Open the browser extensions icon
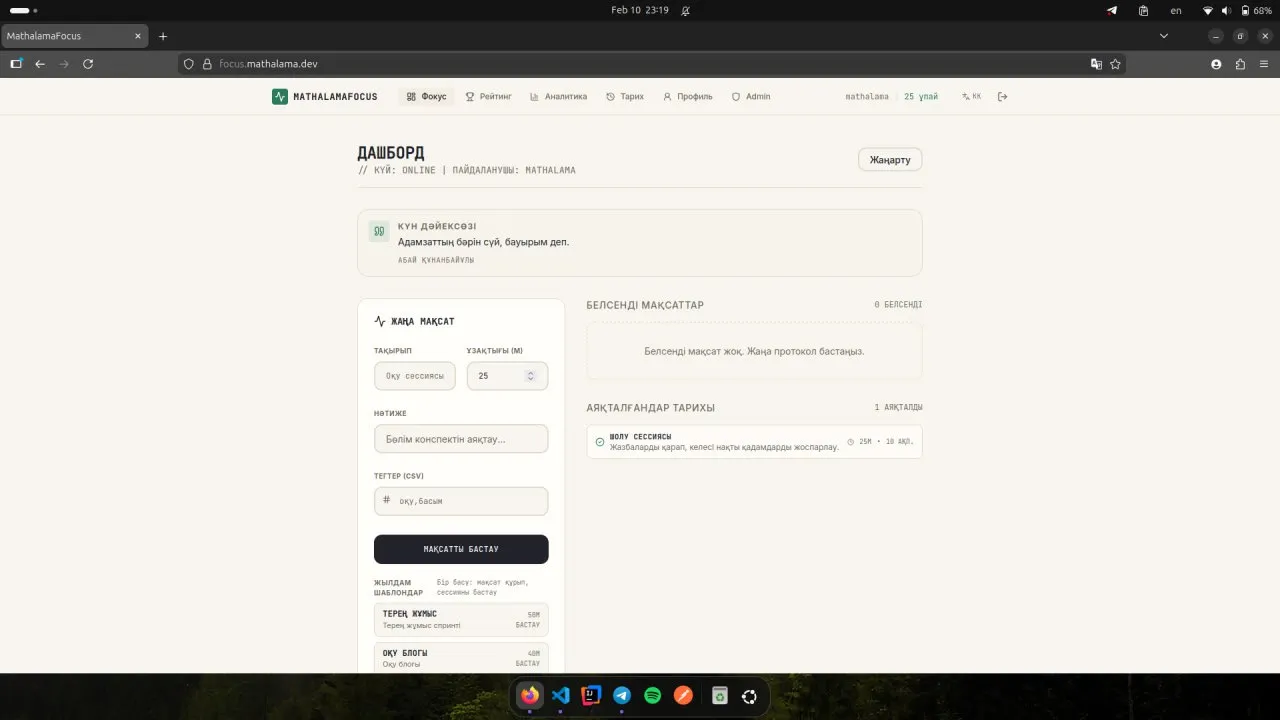Image resolution: width=1280 pixels, height=720 pixels. click(x=1240, y=64)
